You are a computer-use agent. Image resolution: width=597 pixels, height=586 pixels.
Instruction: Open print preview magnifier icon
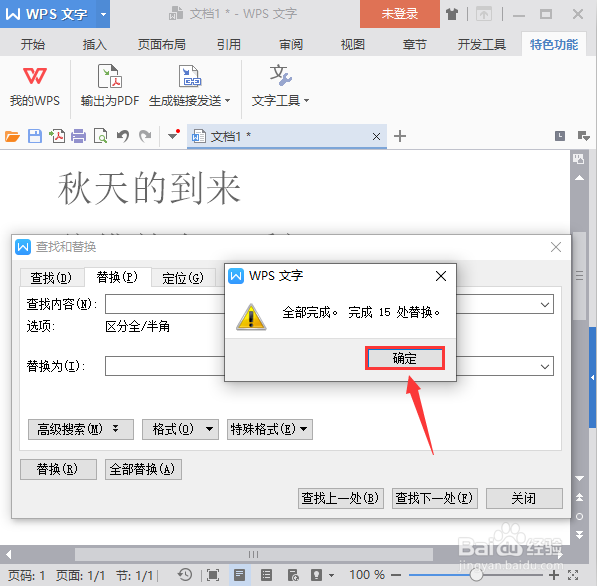coord(101,136)
